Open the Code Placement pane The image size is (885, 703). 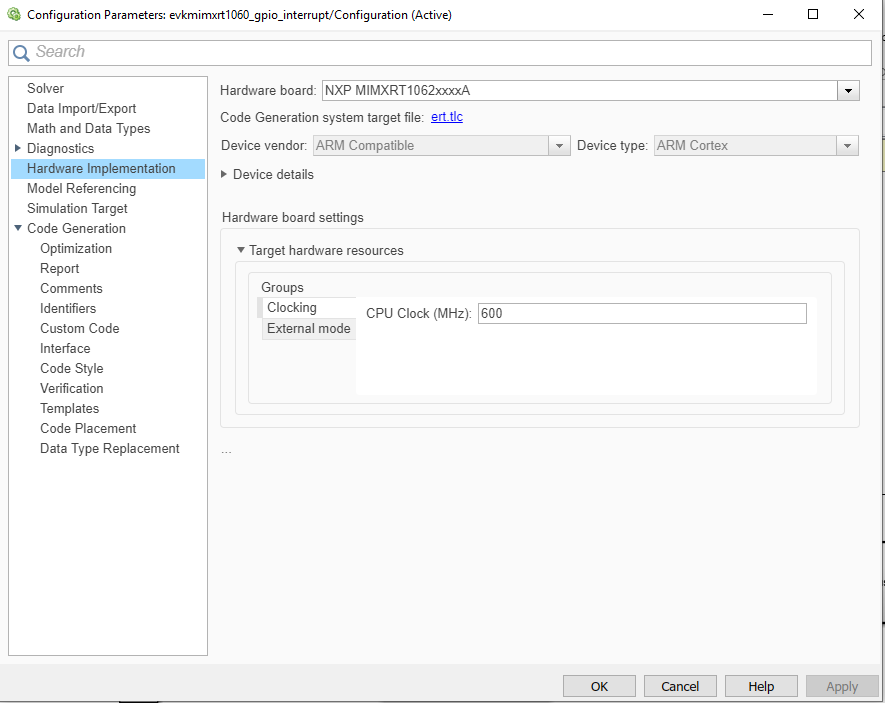88,429
